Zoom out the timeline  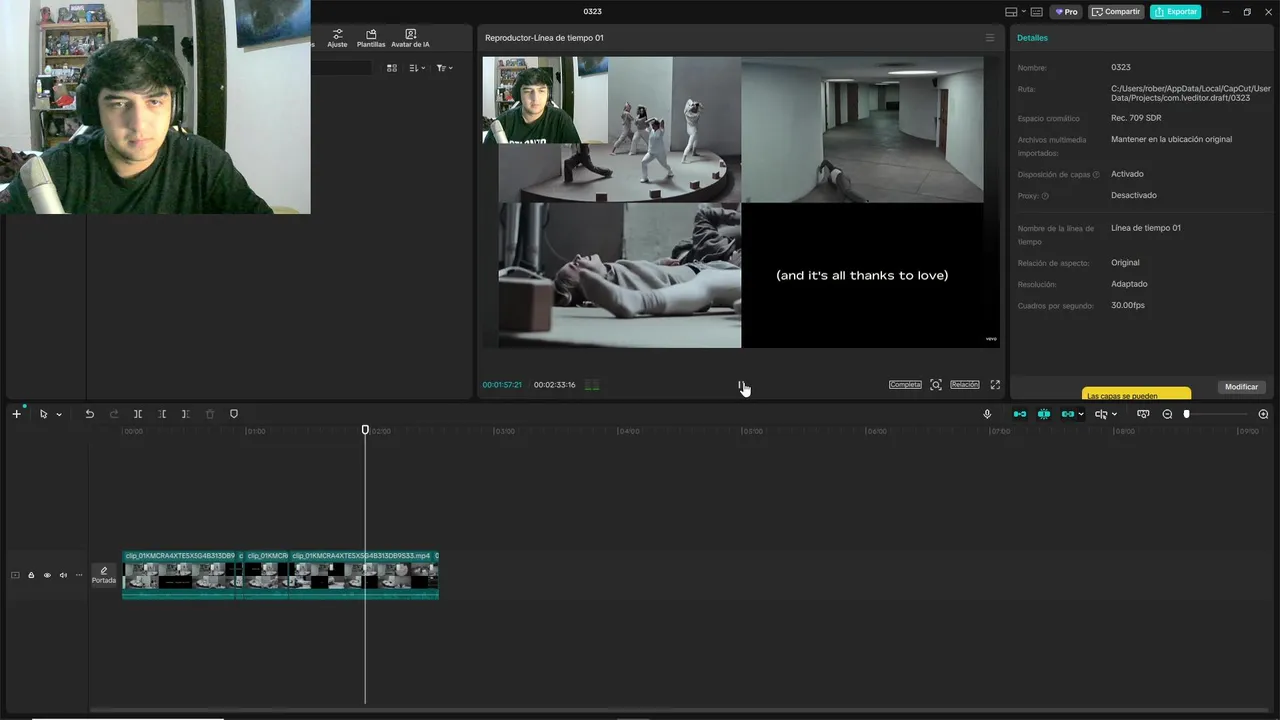pos(1167,414)
